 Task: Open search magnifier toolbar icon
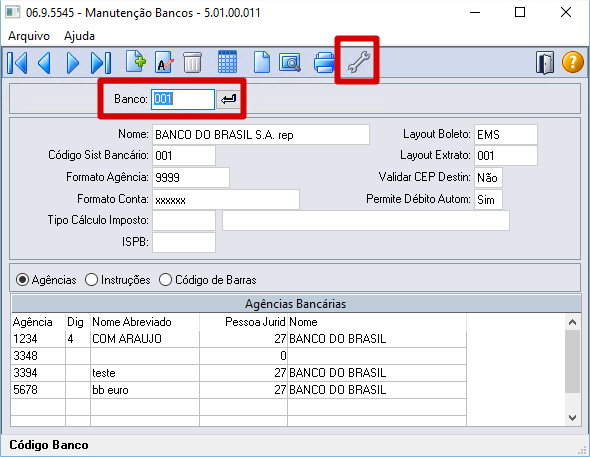pyautogui.click(x=290, y=62)
